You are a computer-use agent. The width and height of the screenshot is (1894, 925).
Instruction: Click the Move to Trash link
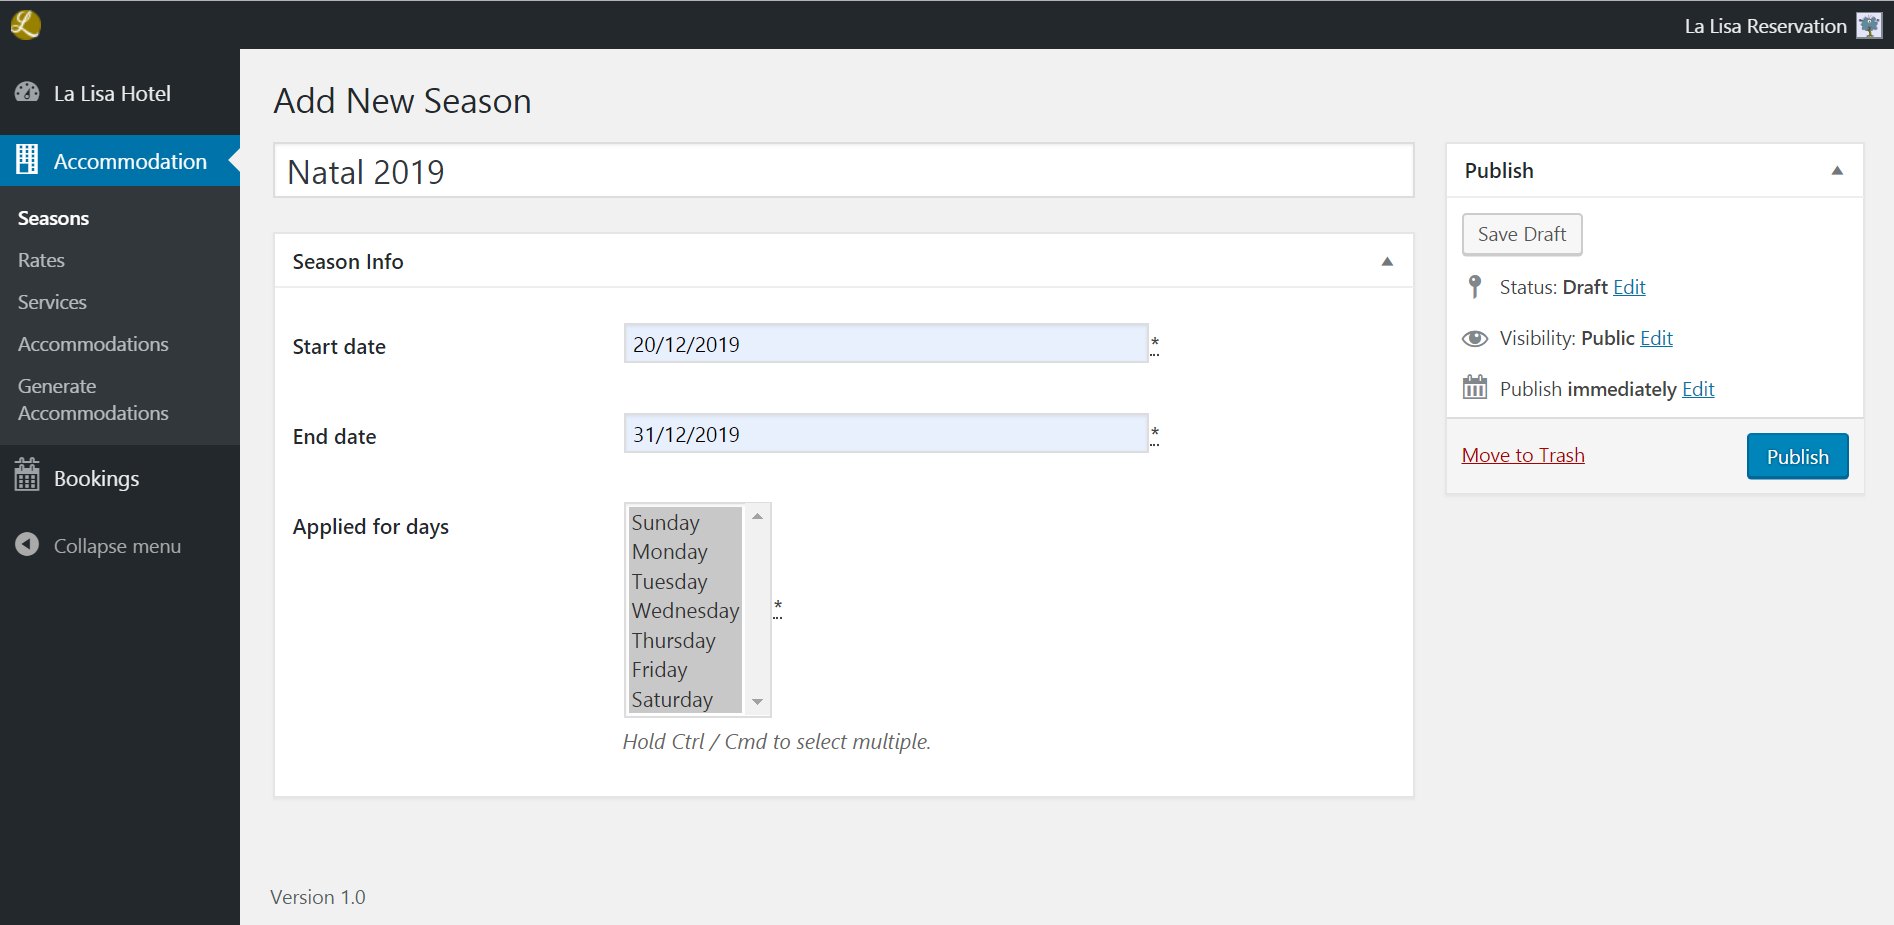click(1522, 455)
